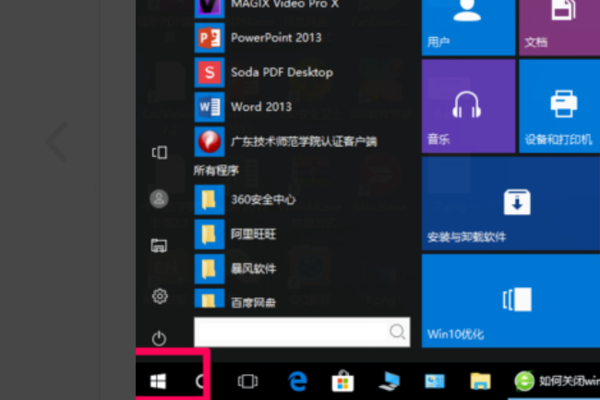Click the start menu search box
Screen dimensions: 600x400
point(302,332)
